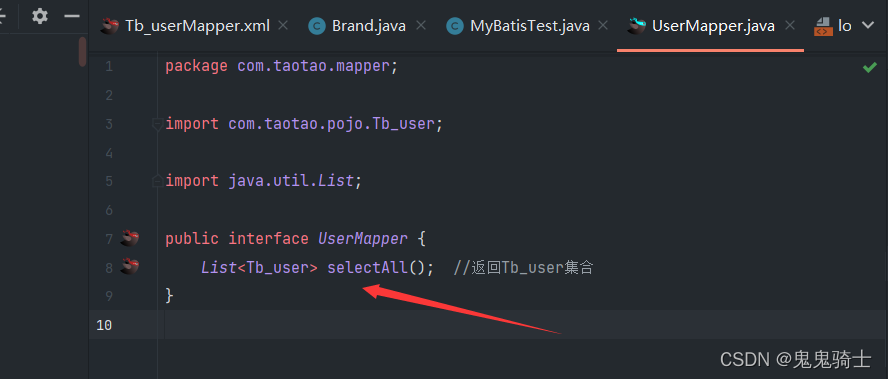888x379 pixels.
Task: Click the fold marker at line 5
Action: [x=158, y=181]
